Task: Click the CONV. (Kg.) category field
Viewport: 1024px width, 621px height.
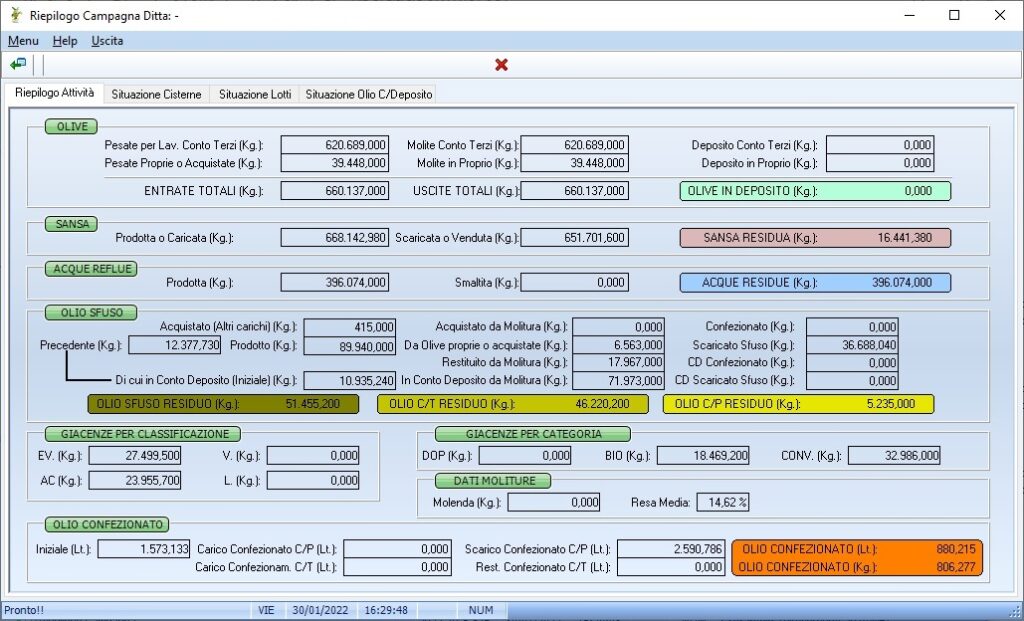Action: pos(894,455)
